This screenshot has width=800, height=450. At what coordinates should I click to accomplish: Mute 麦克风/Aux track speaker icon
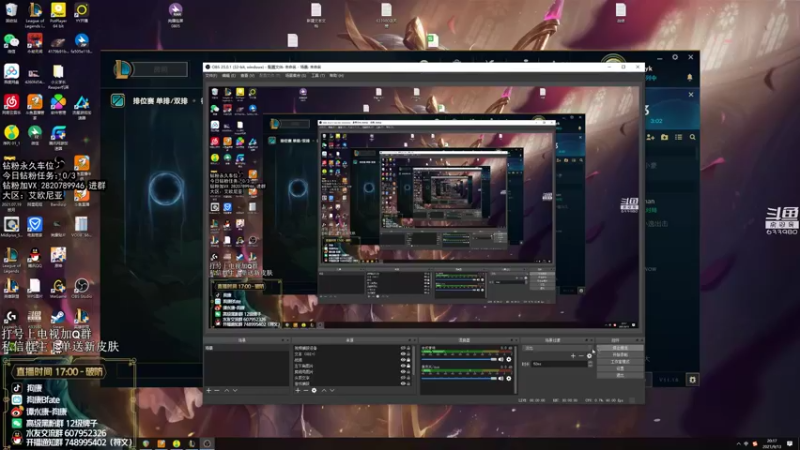(x=501, y=379)
